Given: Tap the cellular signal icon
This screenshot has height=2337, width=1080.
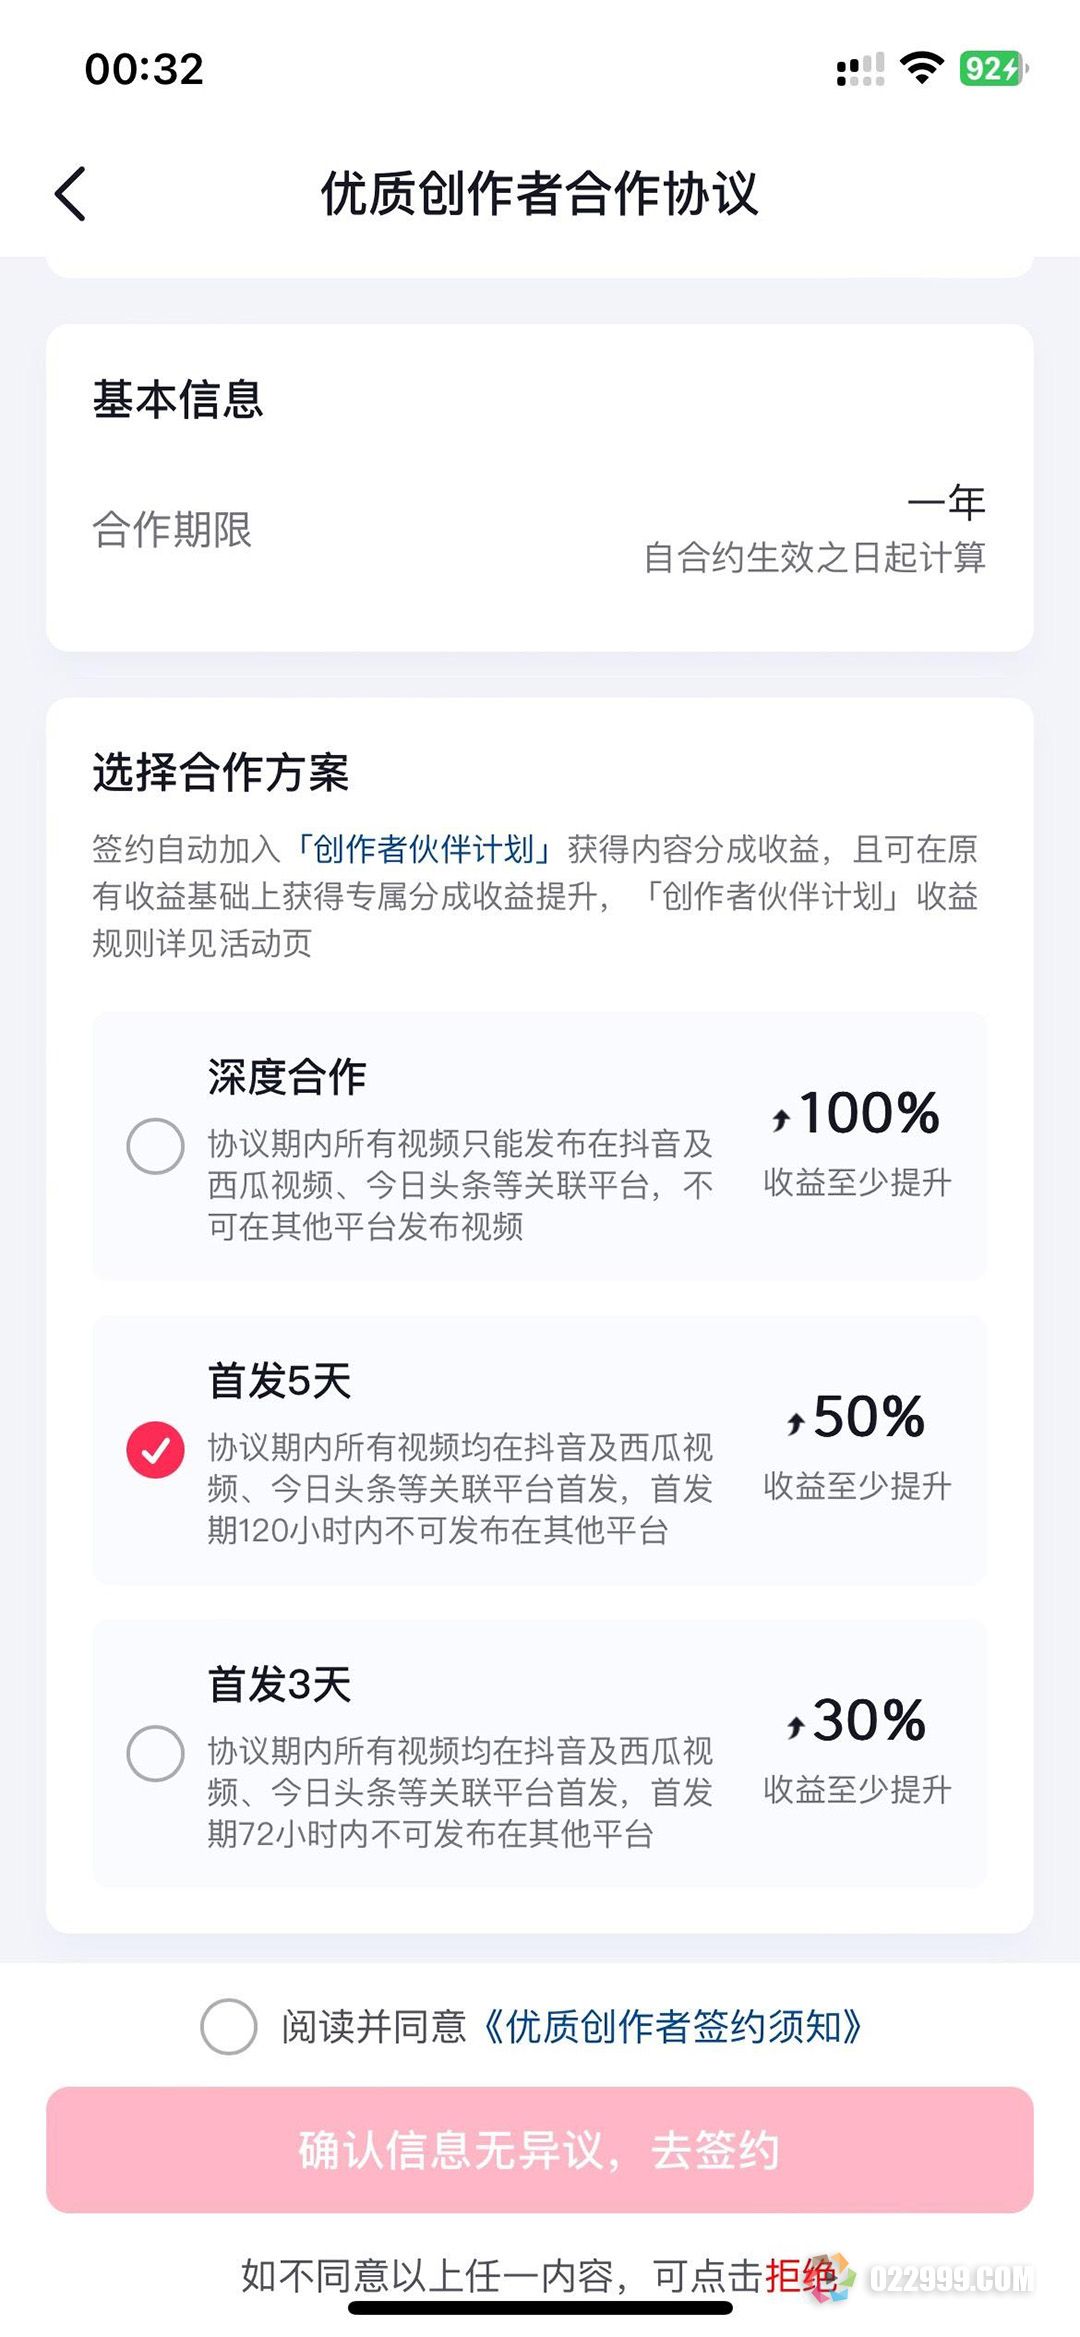Looking at the screenshot, I should click(x=860, y=69).
